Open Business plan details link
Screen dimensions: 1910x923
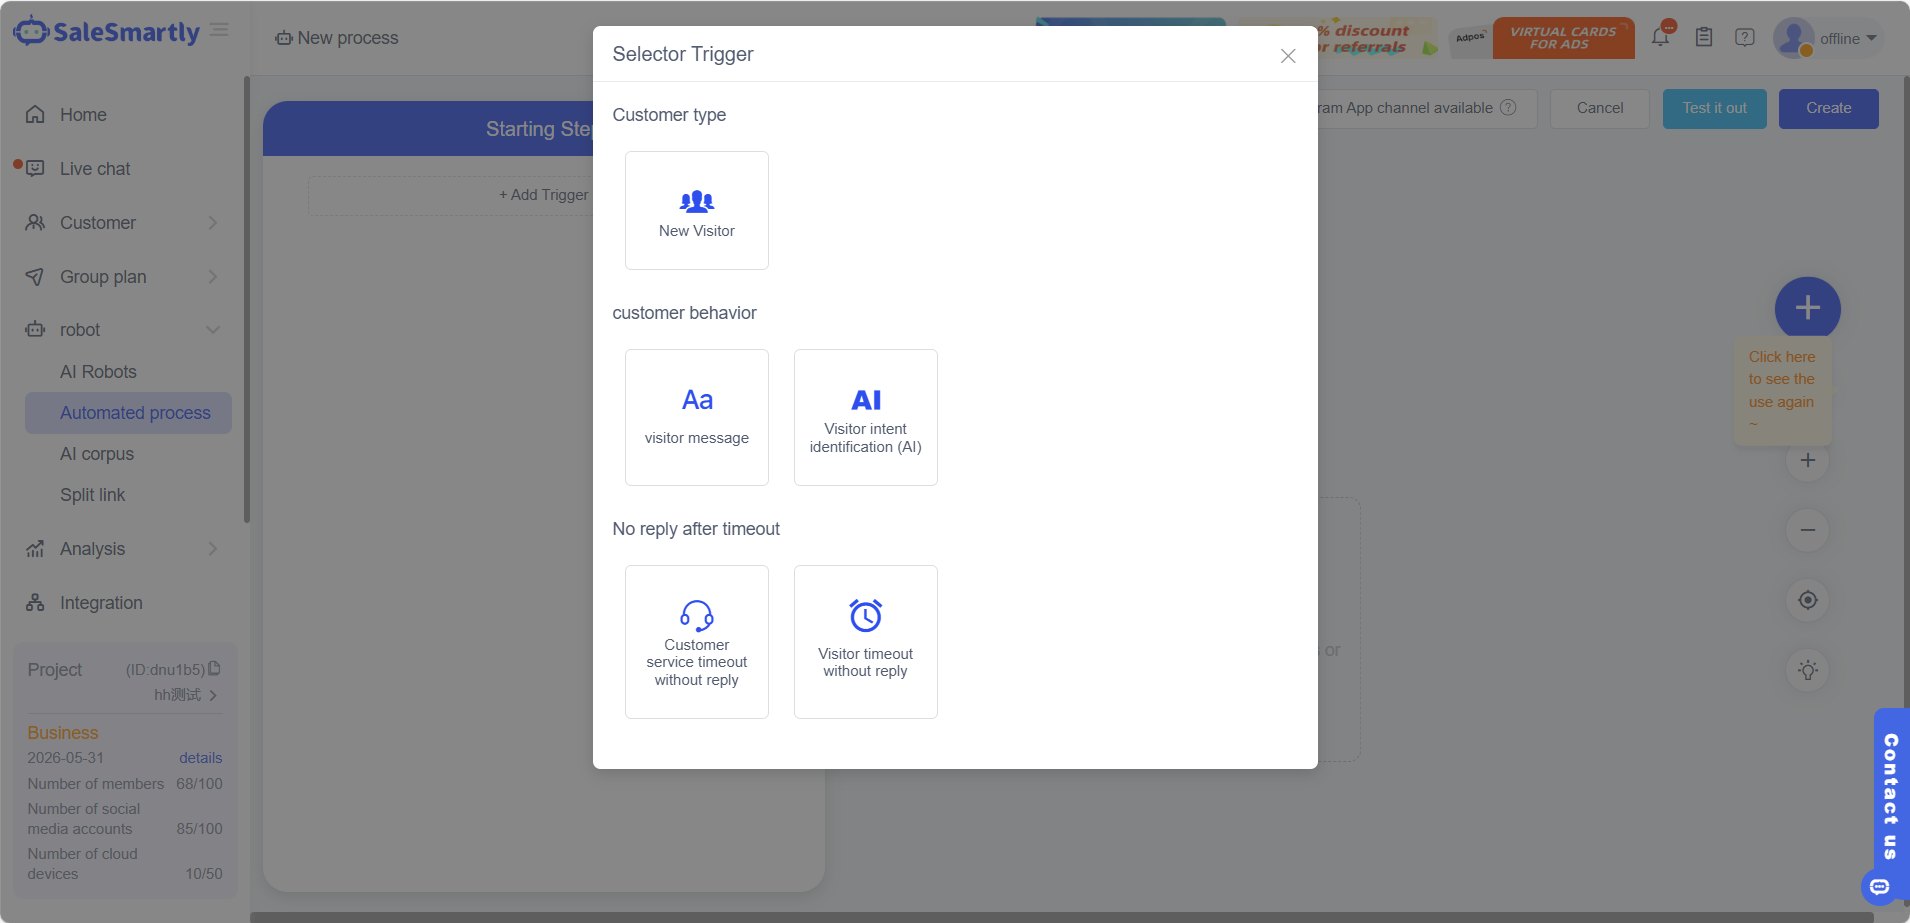pyautogui.click(x=200, y=758)
